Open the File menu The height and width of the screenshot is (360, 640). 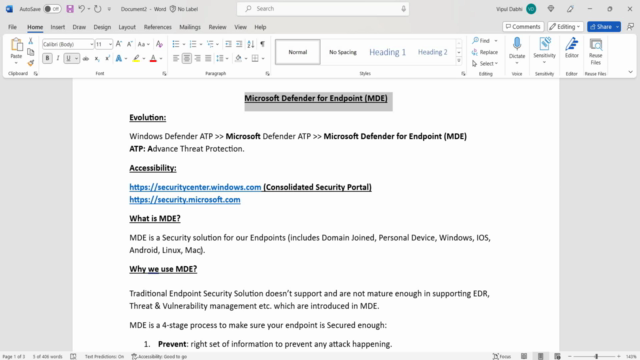(x=12, y=27)
